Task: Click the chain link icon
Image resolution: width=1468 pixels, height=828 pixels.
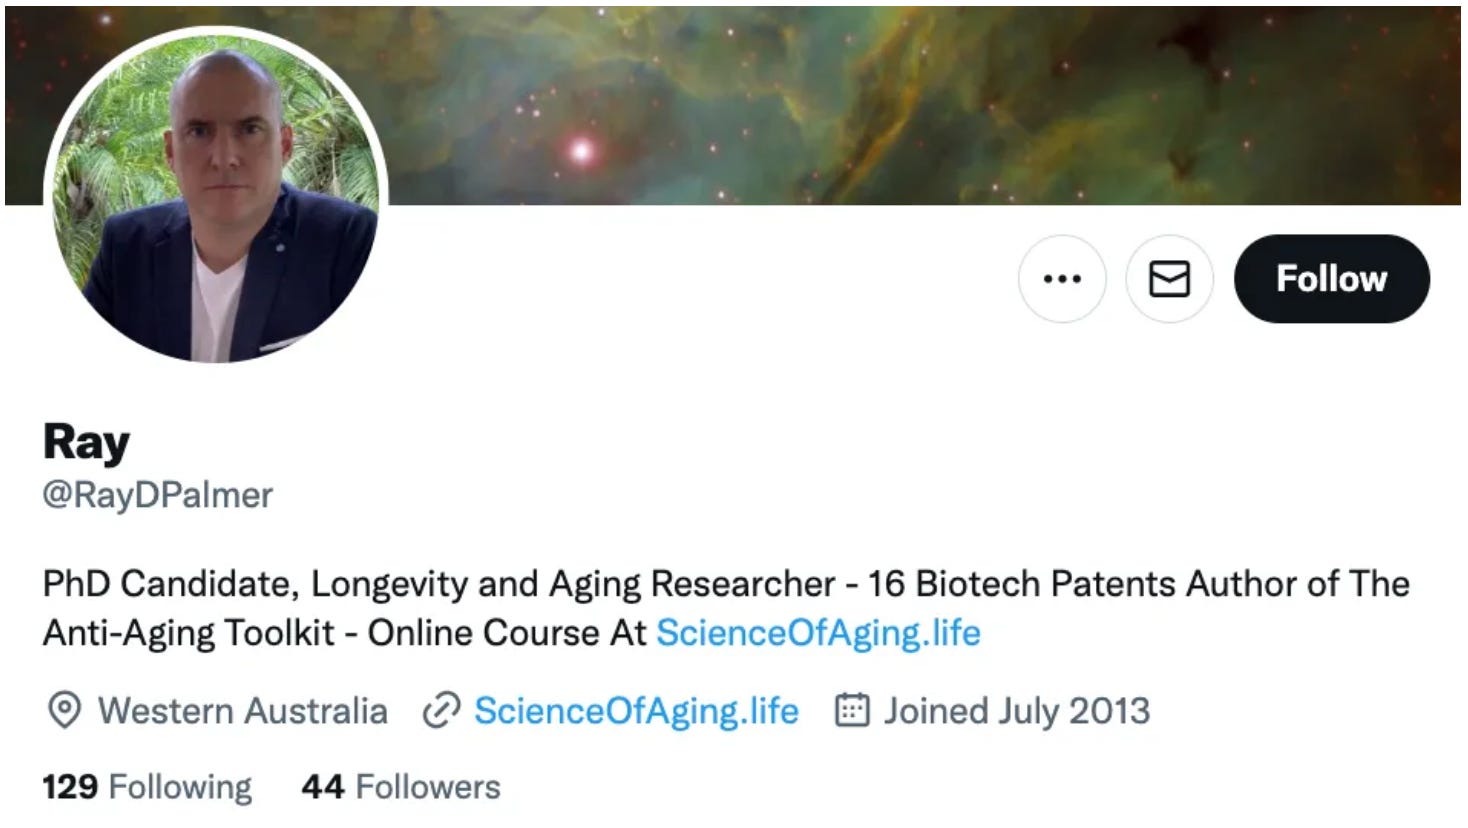Action: [x=440, y=711]
